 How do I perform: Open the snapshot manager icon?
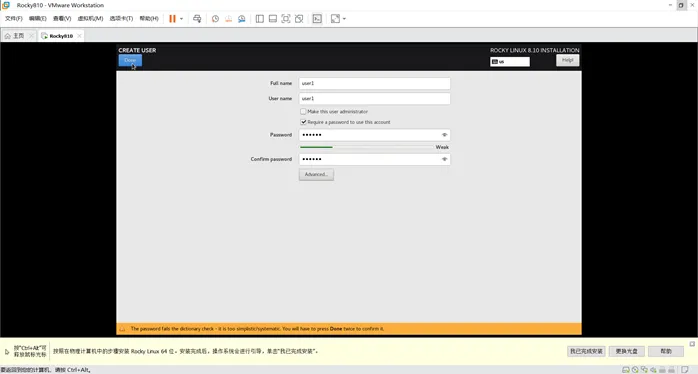[x=242, y=19]
